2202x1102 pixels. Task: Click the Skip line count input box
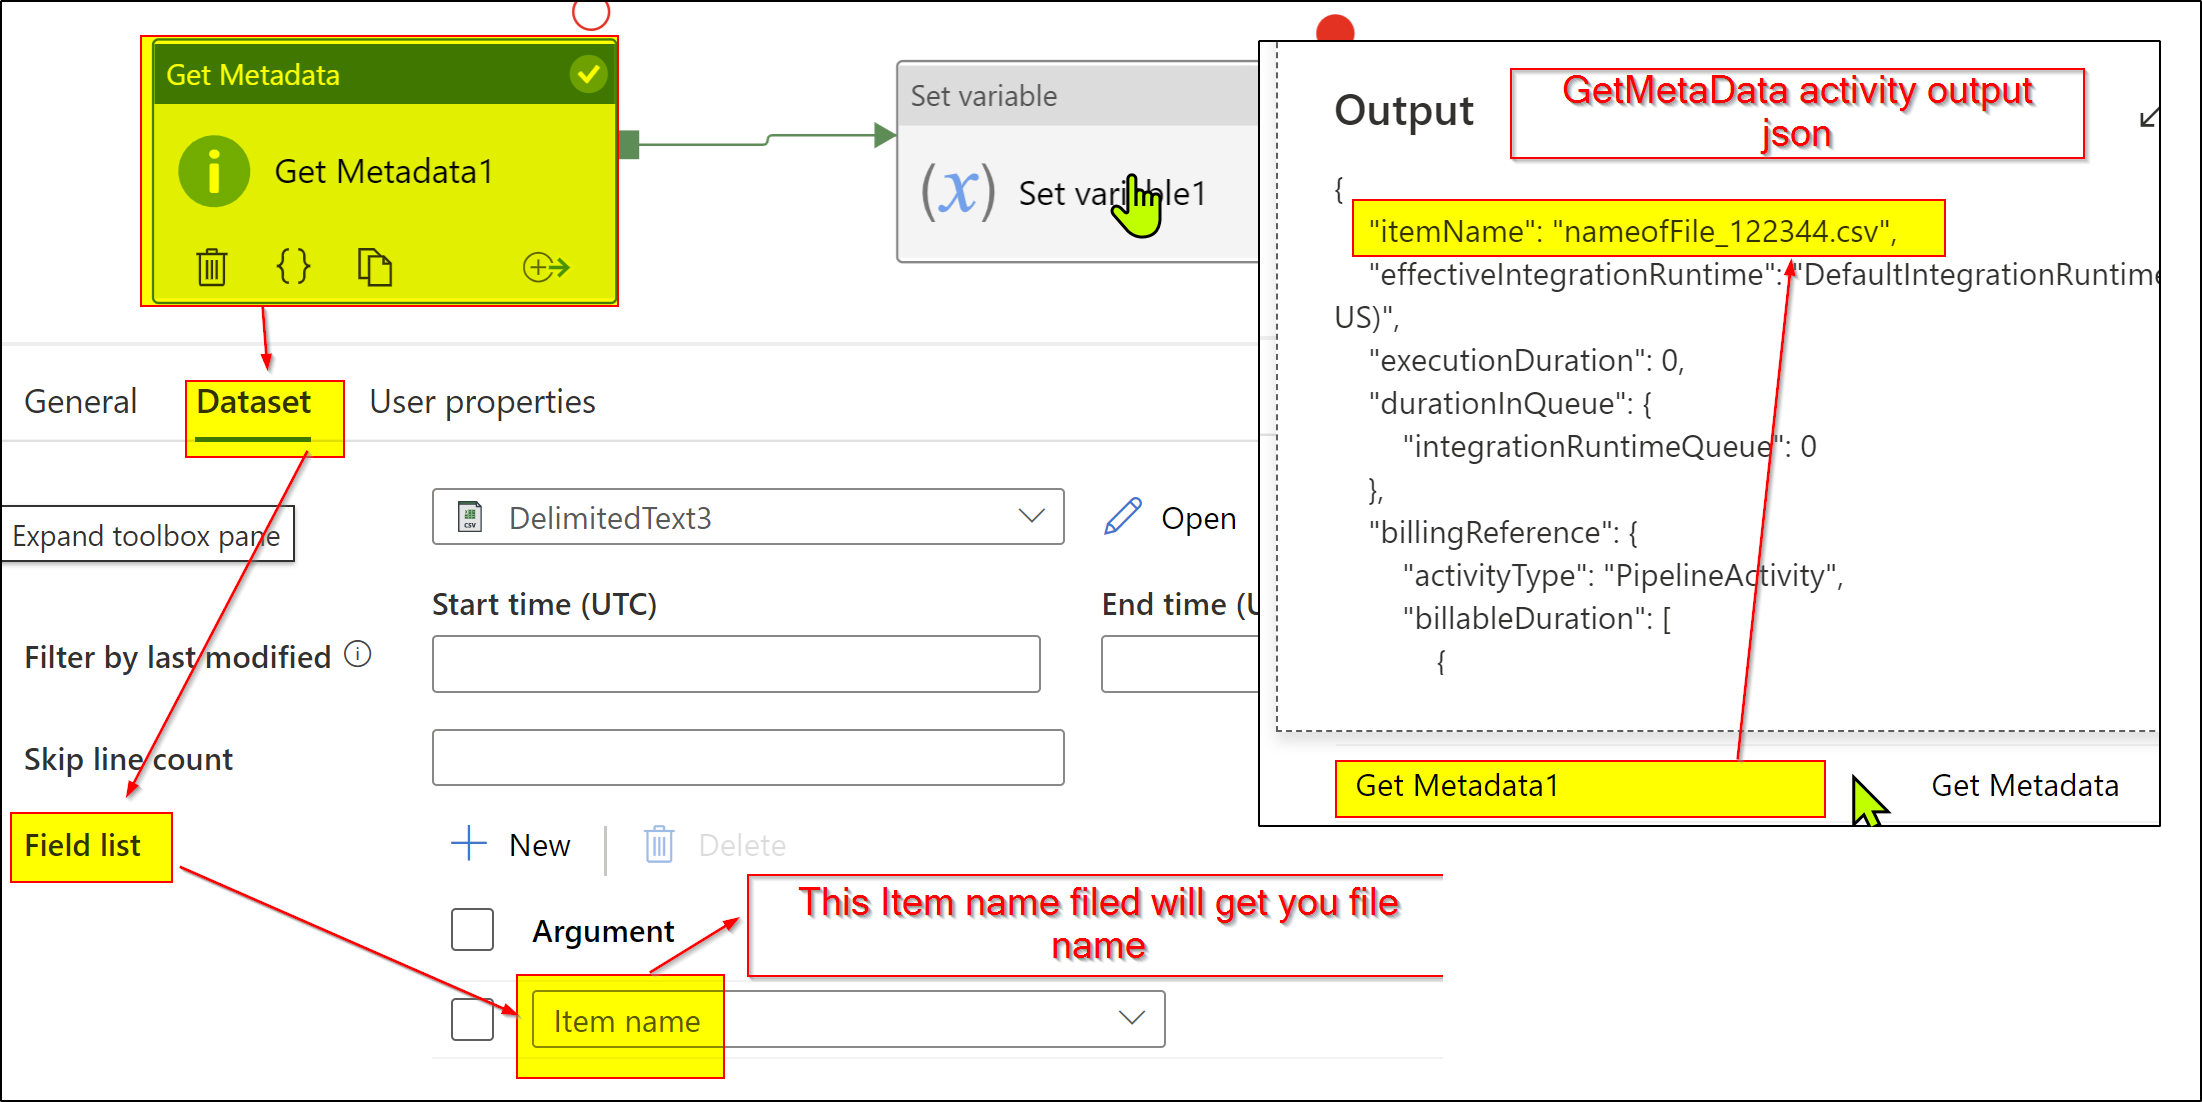pyautogui.click(x=747, y=758)
